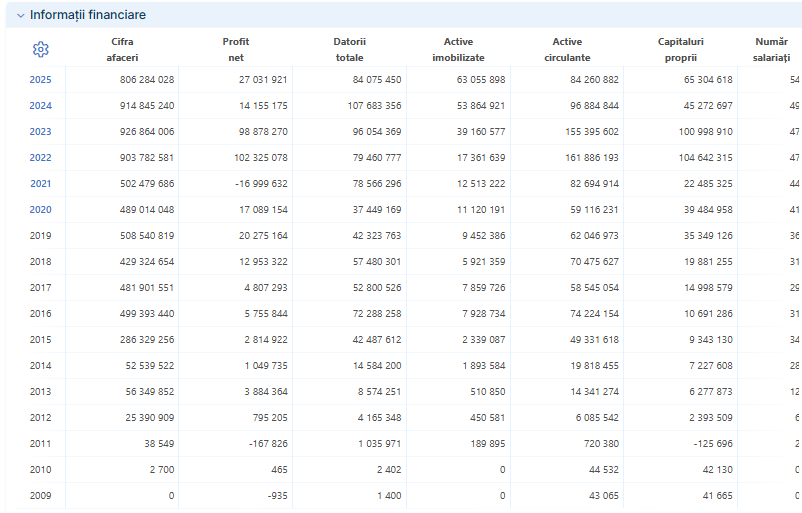Select the 2009 year row label
Screen dimensions: 802x513
40,496
